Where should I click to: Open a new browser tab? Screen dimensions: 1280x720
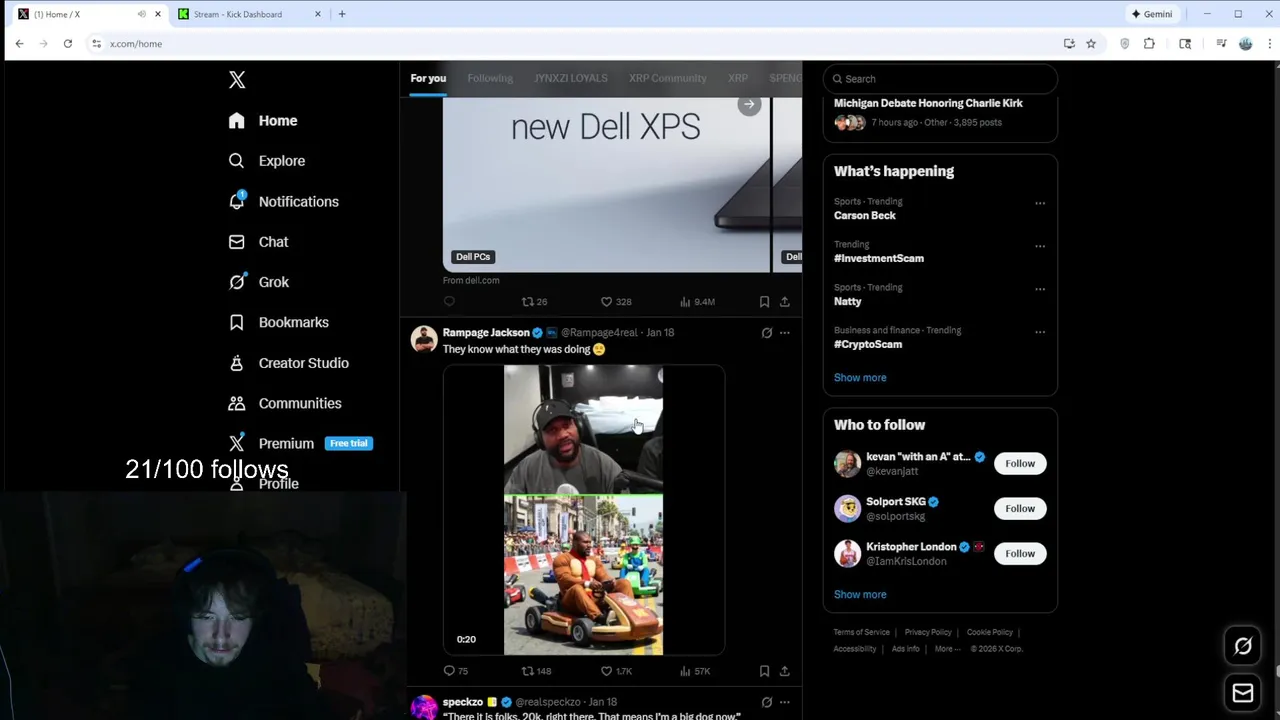342,14
